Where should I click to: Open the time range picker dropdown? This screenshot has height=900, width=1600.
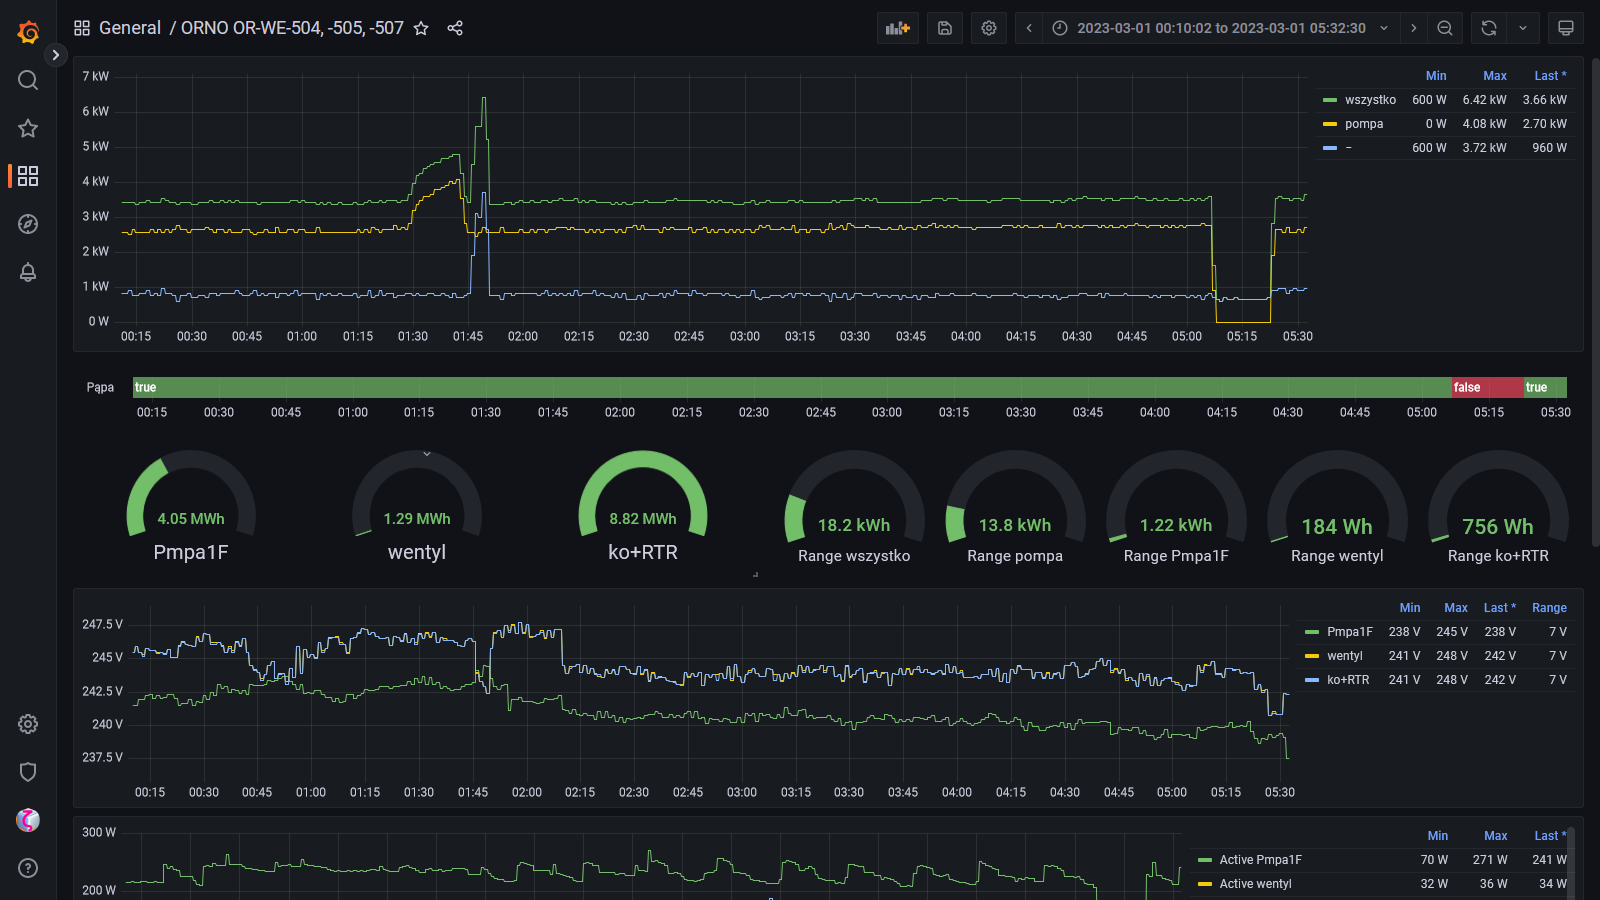[x=1220, y=28]
